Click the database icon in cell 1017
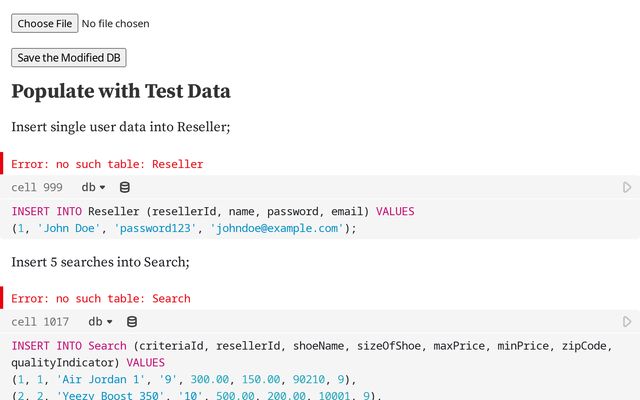This screenshot has height=400, width=640. pos(131,322)
